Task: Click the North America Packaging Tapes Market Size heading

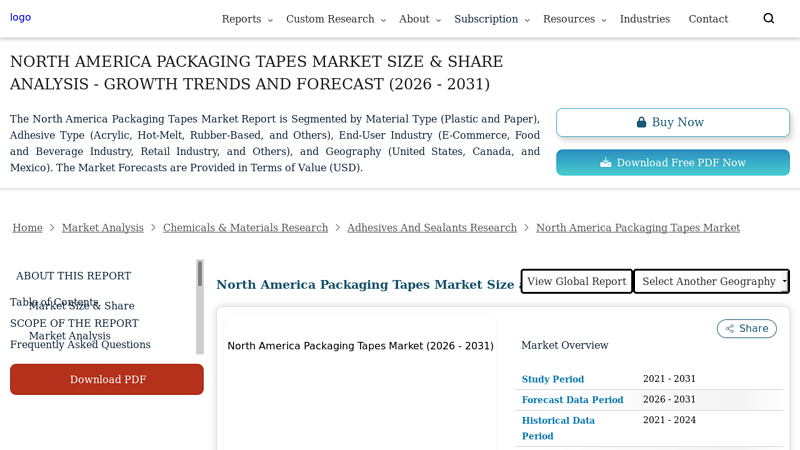Action: [x=367, y=285]
